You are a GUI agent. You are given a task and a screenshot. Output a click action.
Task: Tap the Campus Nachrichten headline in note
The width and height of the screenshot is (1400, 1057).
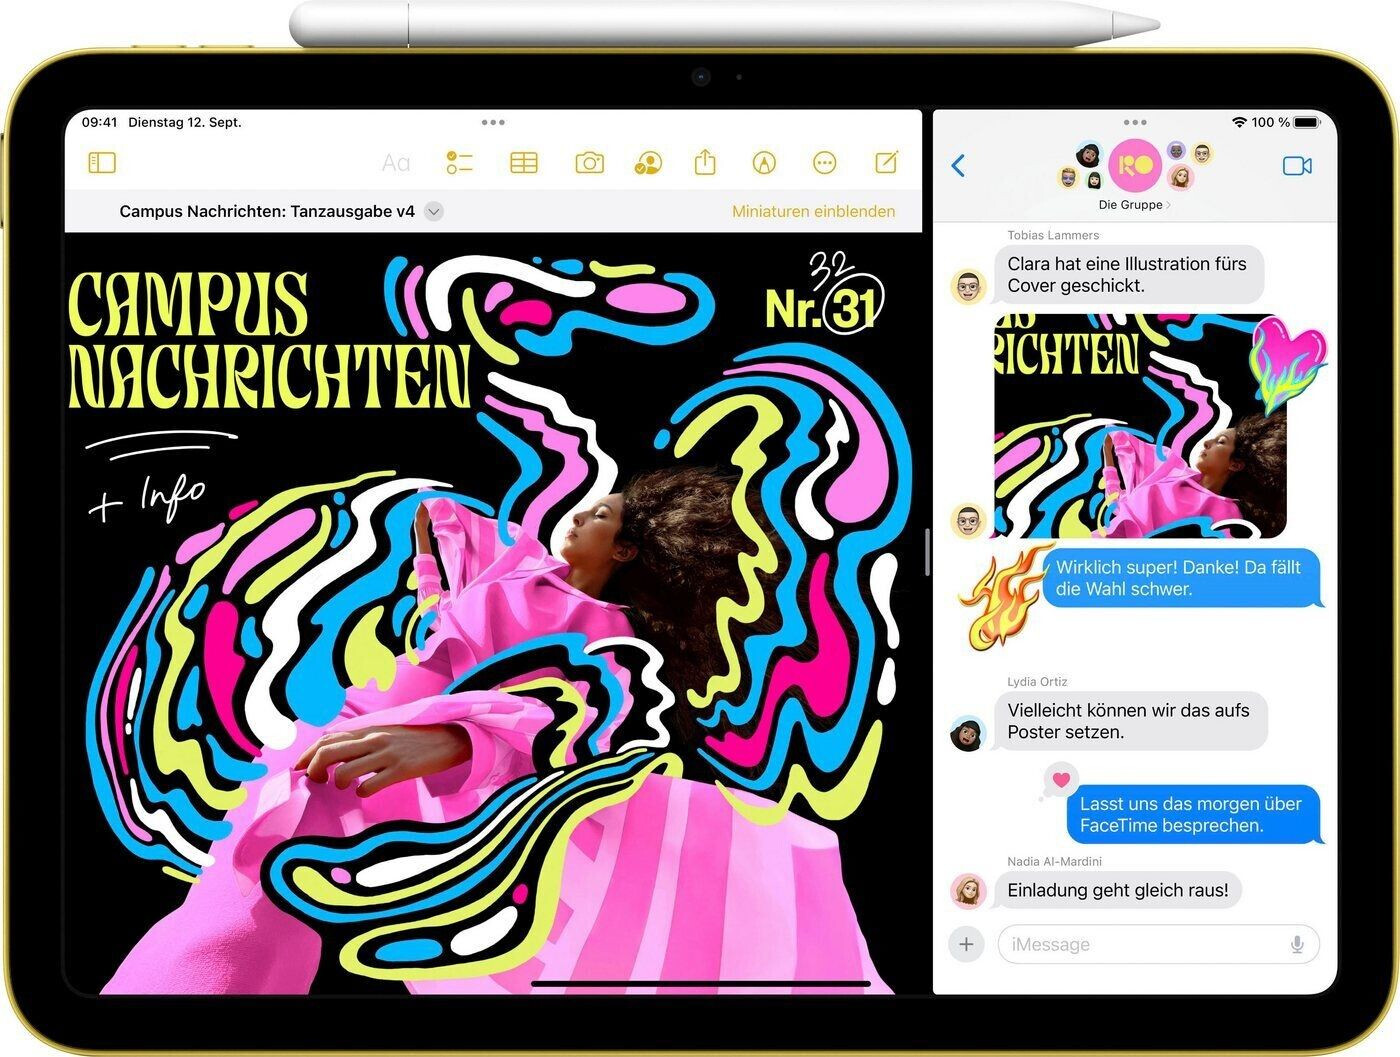(x=268, y=339)
